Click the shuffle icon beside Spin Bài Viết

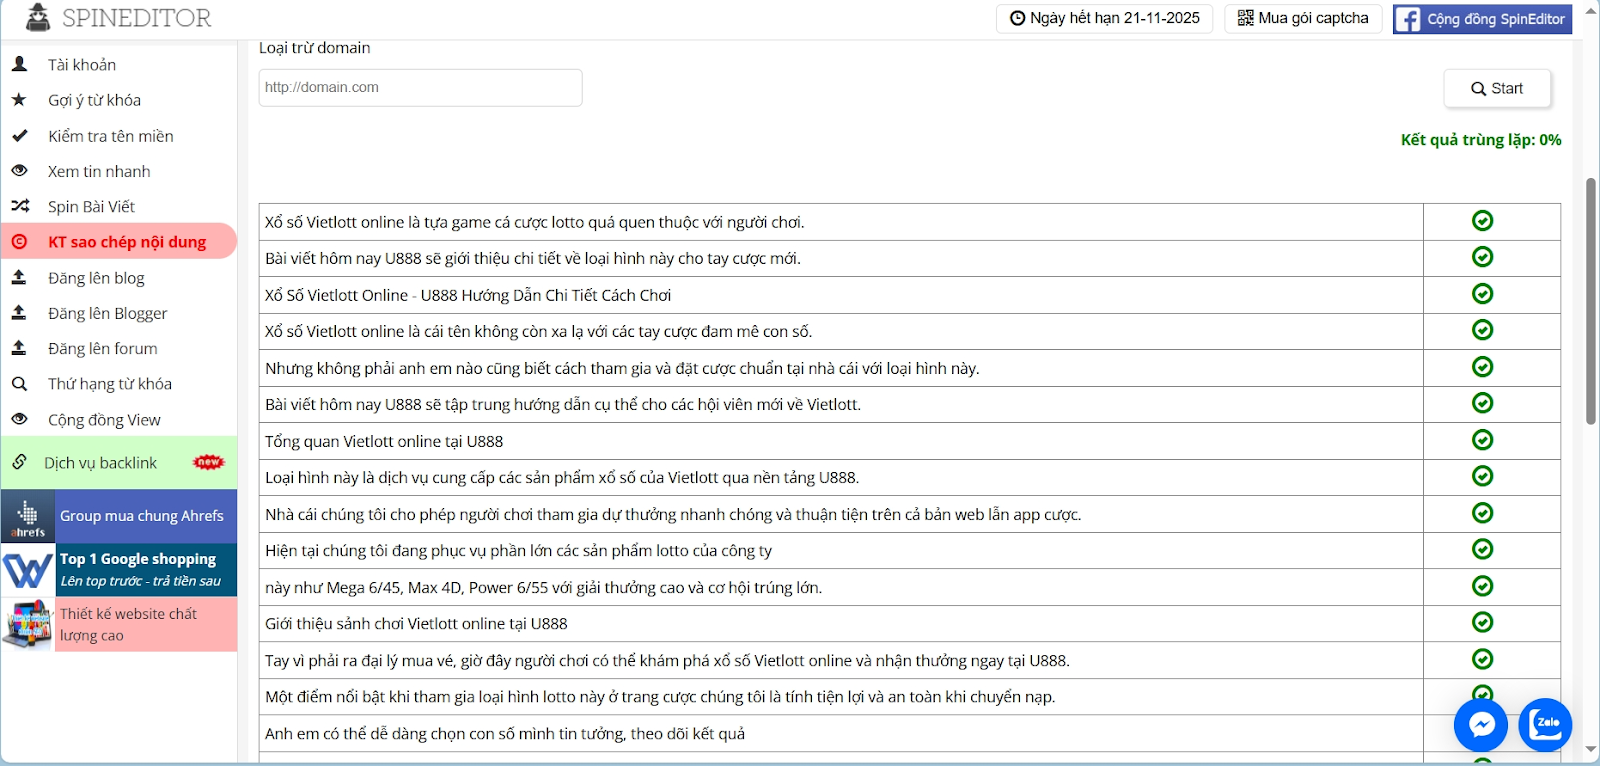tap(20, 206)
